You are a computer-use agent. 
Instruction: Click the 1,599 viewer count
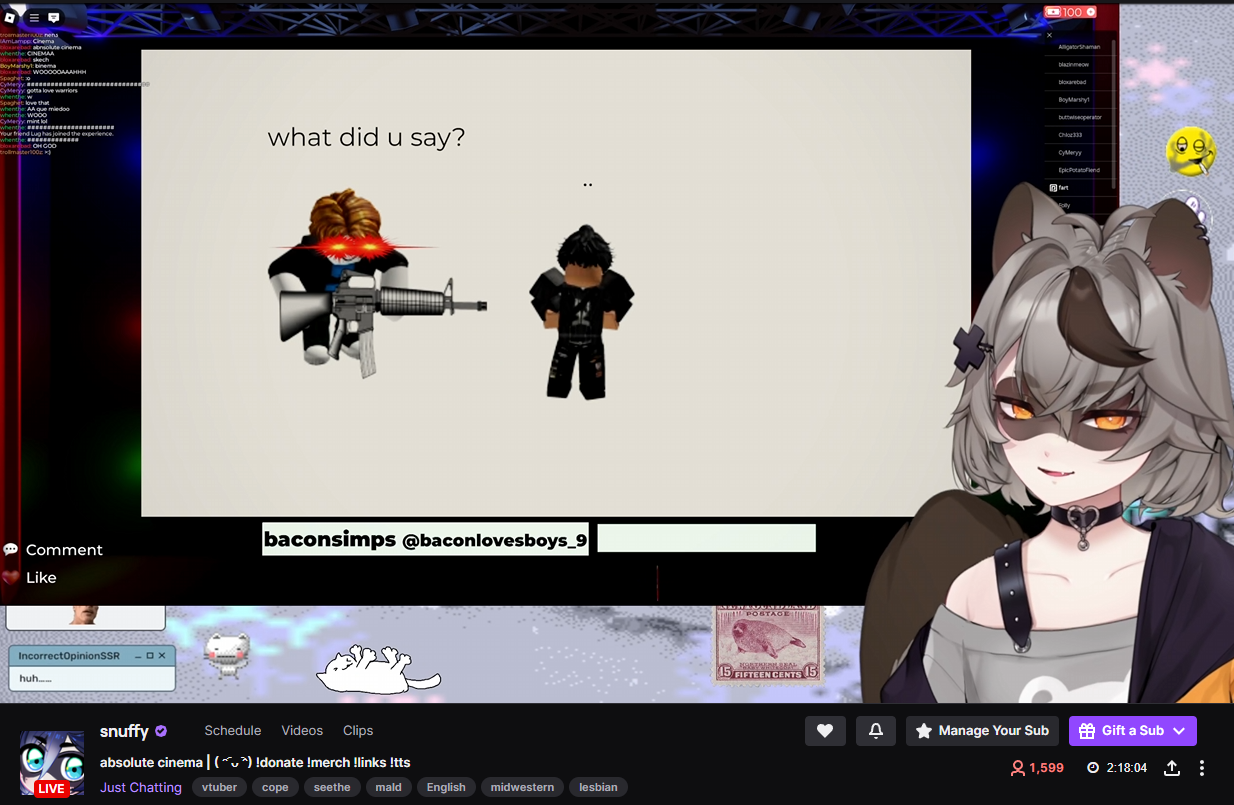[x=1047, y=768]
